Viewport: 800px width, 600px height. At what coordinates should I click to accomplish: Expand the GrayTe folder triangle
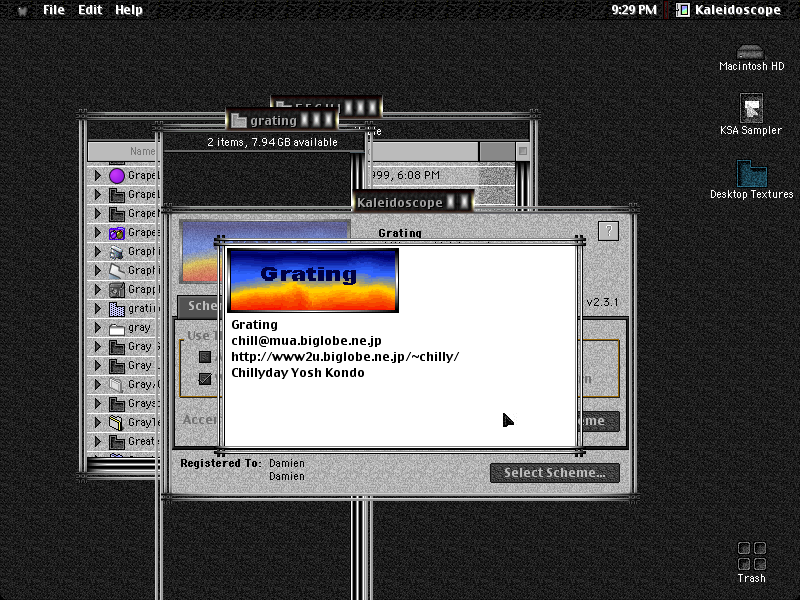point(98,422)
